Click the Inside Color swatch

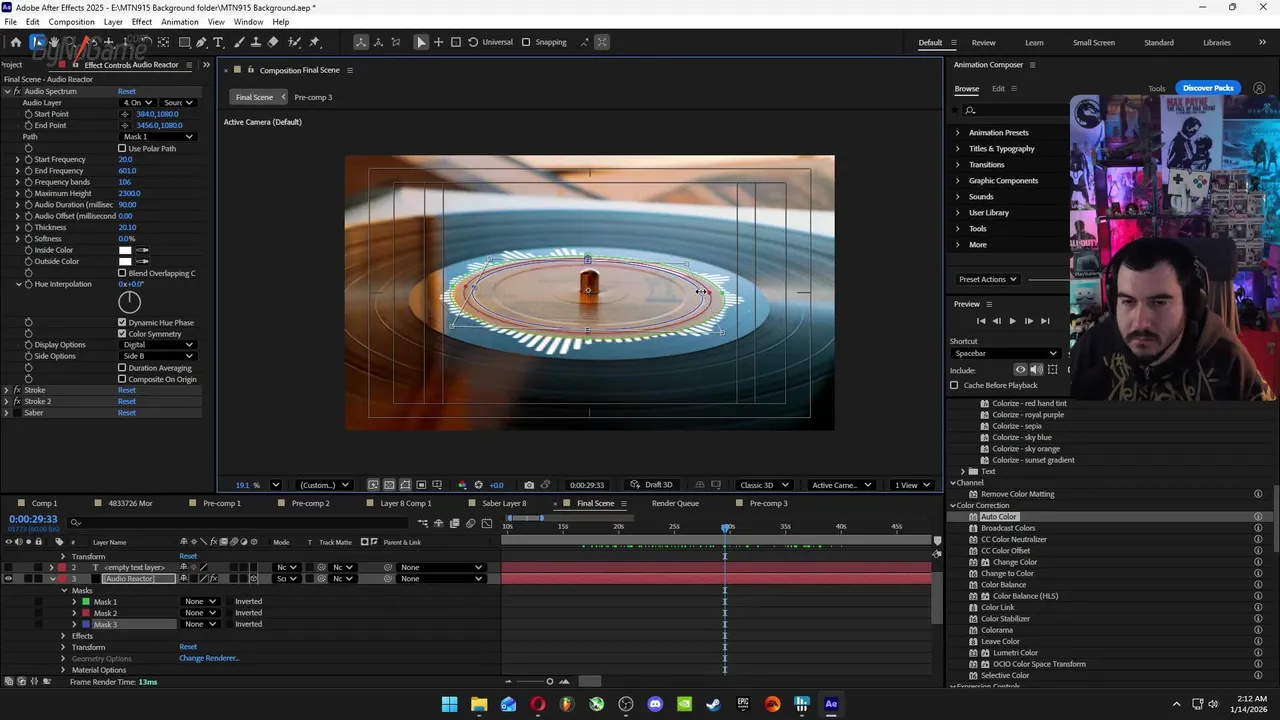tap(125, 250)
